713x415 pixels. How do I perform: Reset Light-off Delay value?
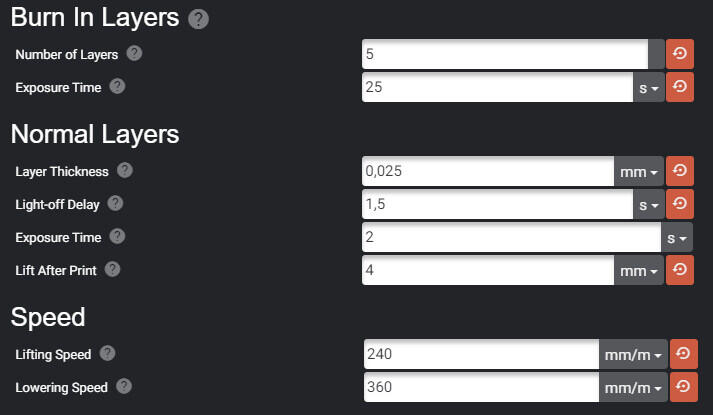680,204
